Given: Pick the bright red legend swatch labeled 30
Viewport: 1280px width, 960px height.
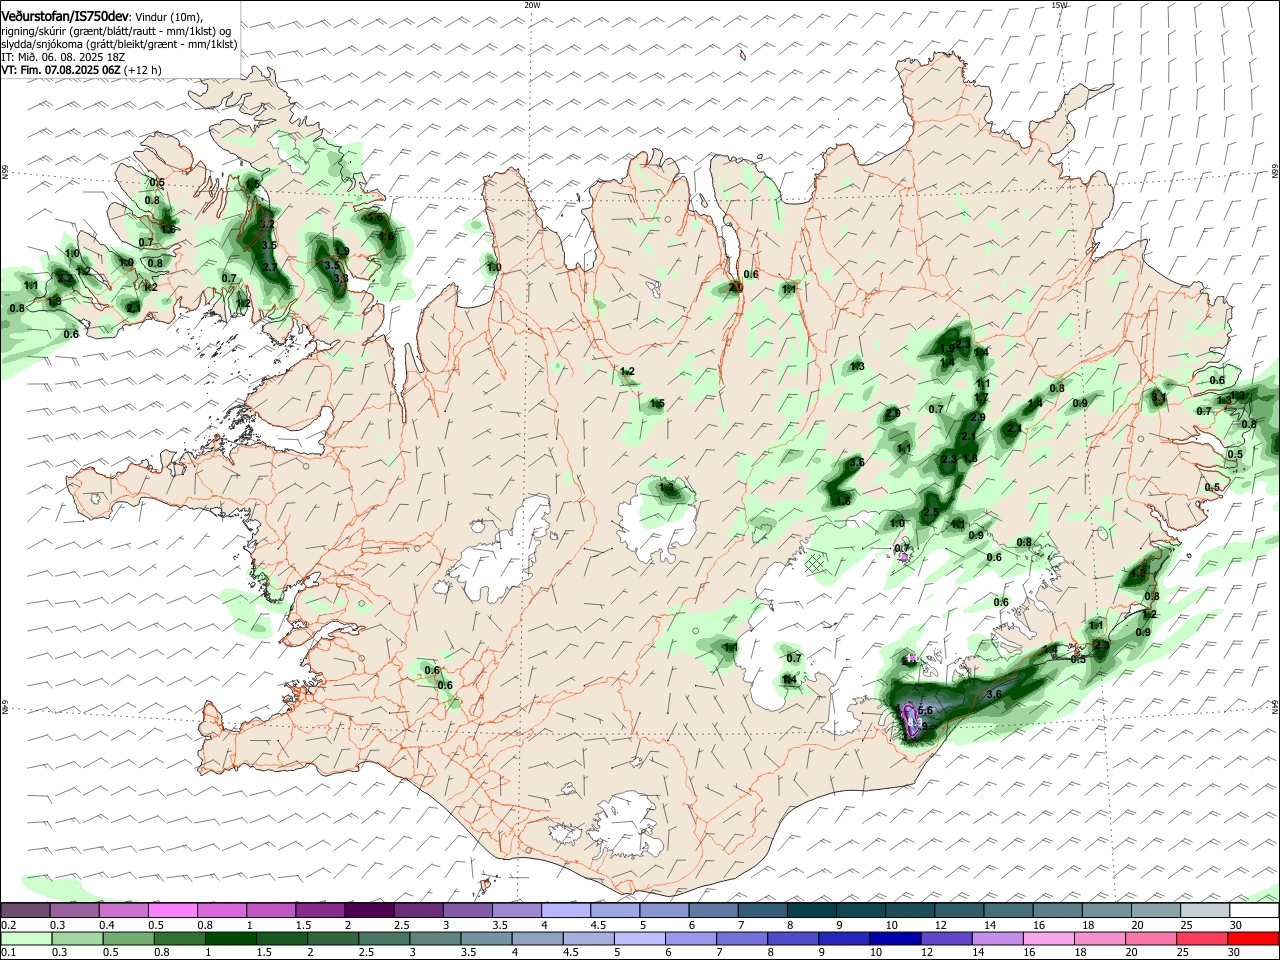Looking at the screenshot, I should pos(1254,938).
